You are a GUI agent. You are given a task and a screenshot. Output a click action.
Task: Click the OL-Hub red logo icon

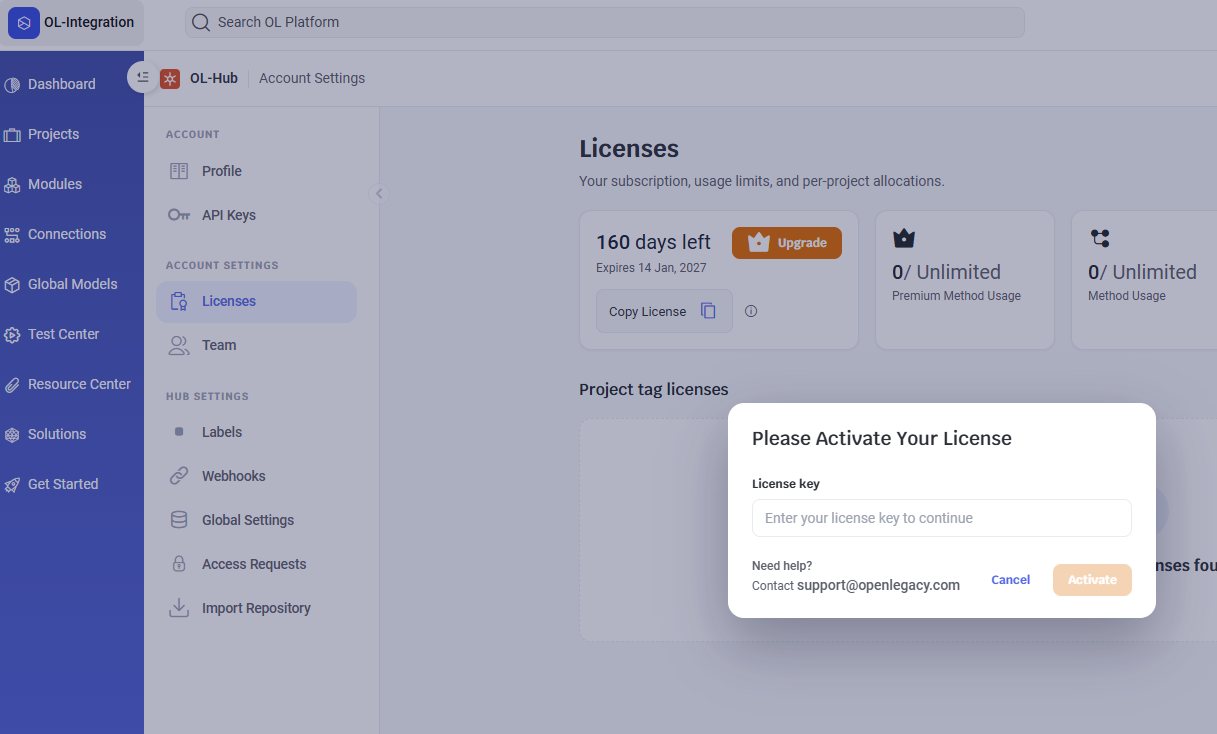(x=170, y=78)
